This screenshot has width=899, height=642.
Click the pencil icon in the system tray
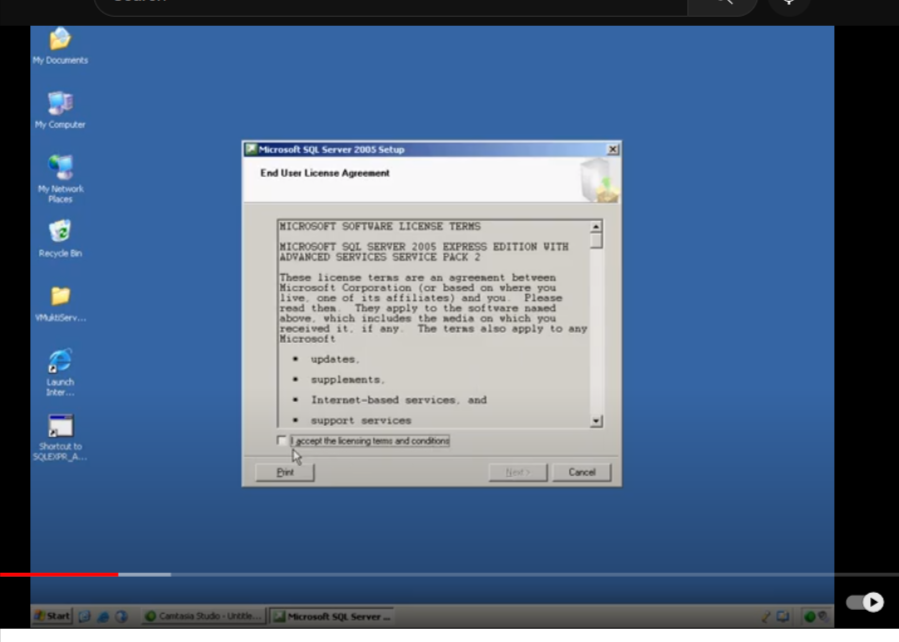[766, 617]
